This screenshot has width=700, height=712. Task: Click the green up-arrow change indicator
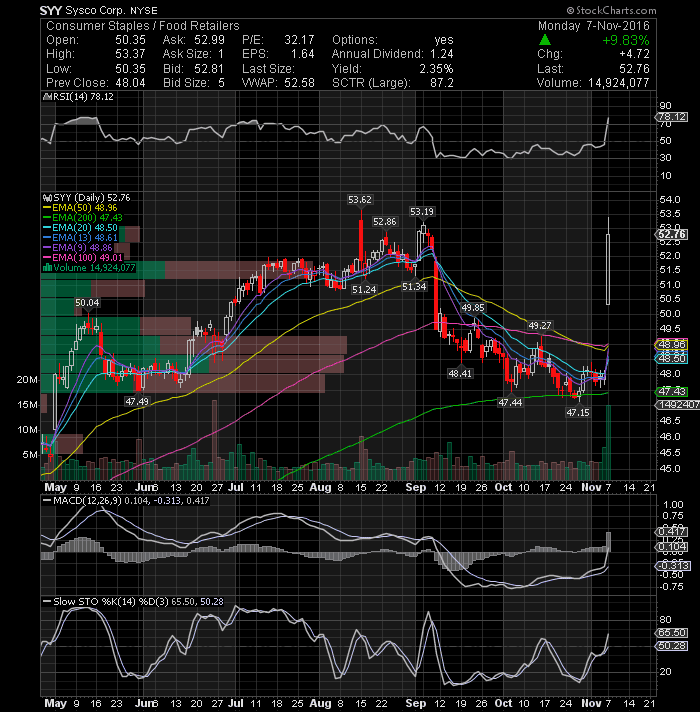[545, 40]
